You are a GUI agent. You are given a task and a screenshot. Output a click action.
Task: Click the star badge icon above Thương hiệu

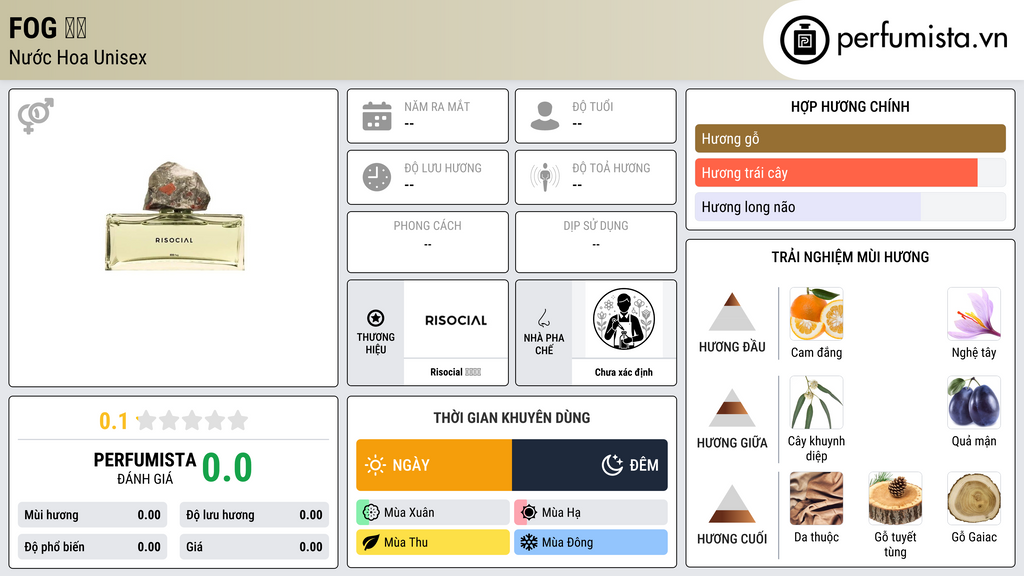376,318
